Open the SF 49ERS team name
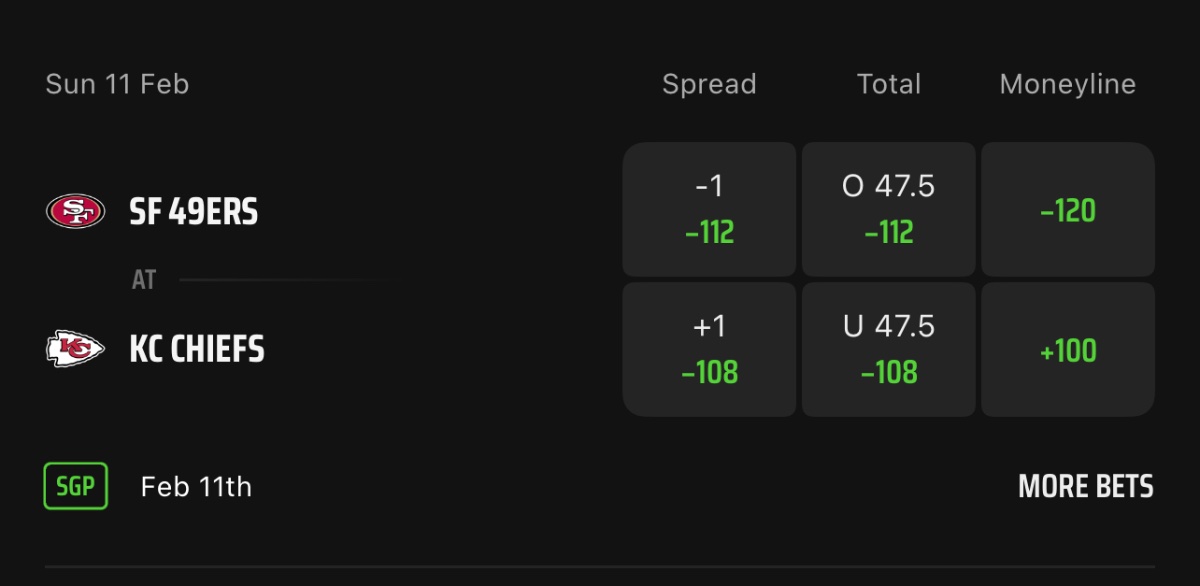The height and width of the screenshot is (586, 1200). pos(194,212)
